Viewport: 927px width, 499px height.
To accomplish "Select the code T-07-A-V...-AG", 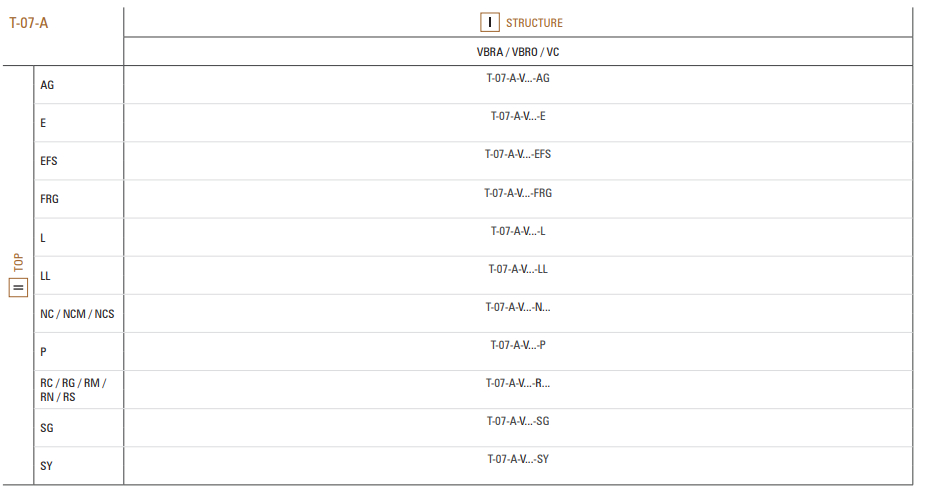I will point(518,78).
